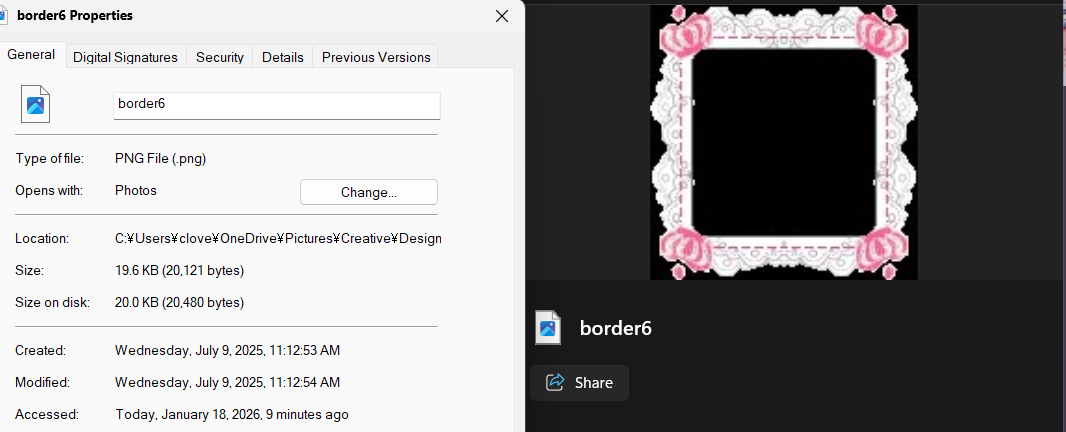Viewport: 1066px width, 432px height.
Task: Click the 'Type of file:' label
Action: pyautogui.click(x=50, y=159)
